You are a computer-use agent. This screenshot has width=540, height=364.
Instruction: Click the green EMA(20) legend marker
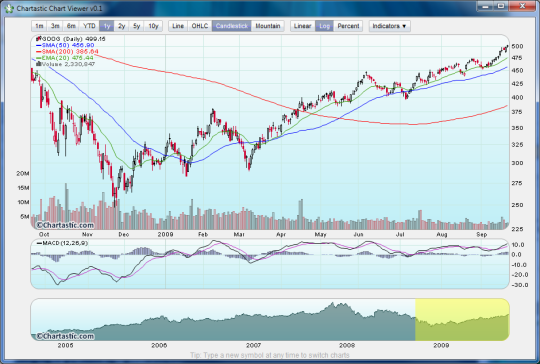pyautogui.click(x=39, y=58)
